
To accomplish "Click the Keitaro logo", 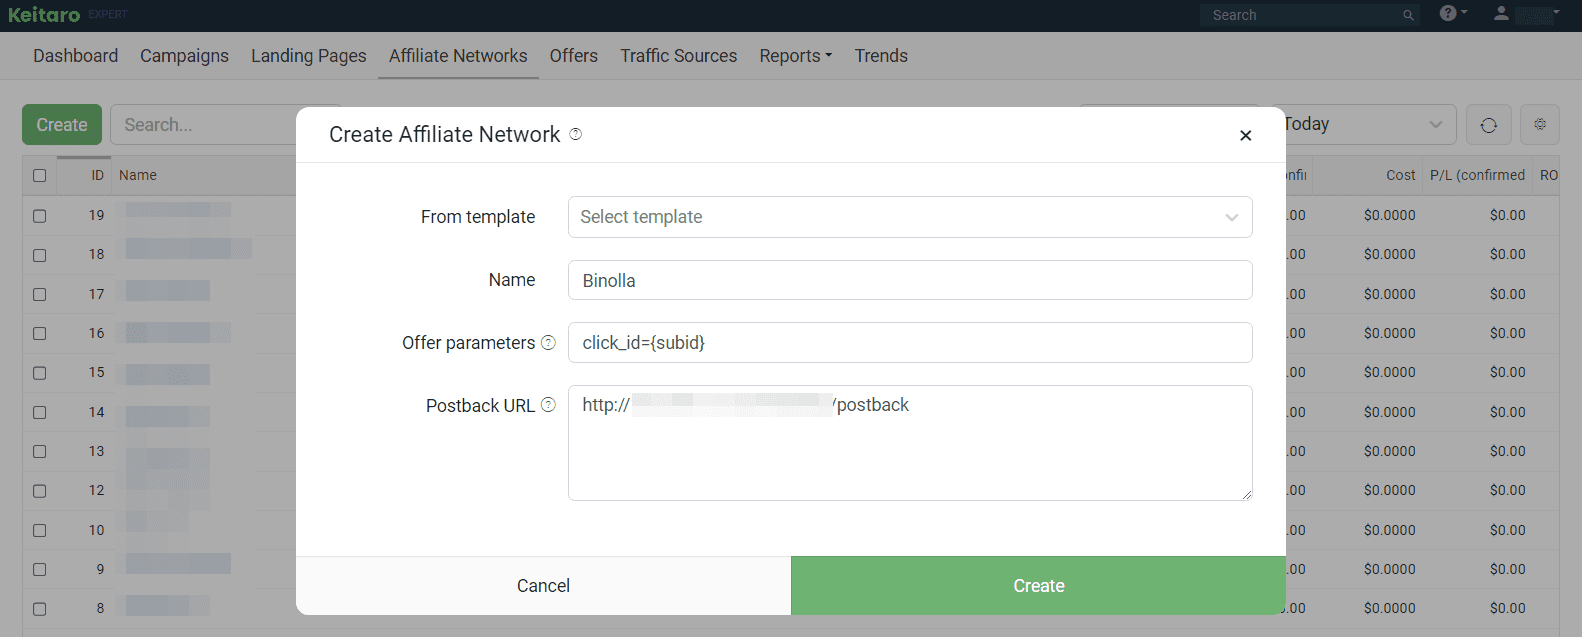I will (x=44, y=15).
